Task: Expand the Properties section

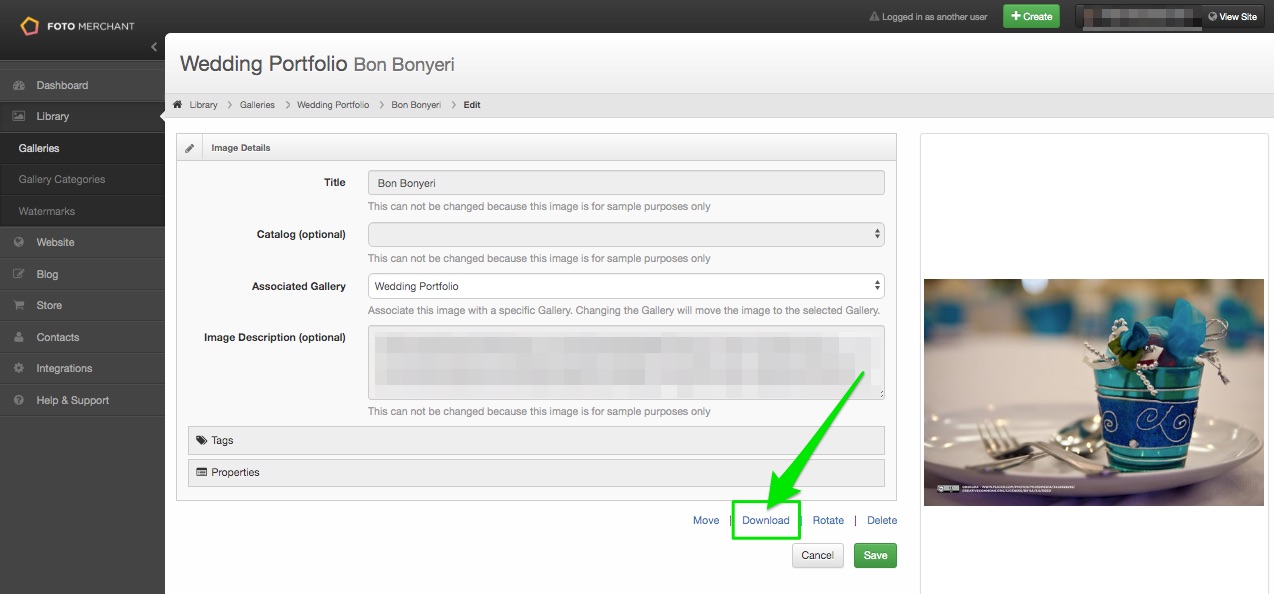Action: click(536, 472)
